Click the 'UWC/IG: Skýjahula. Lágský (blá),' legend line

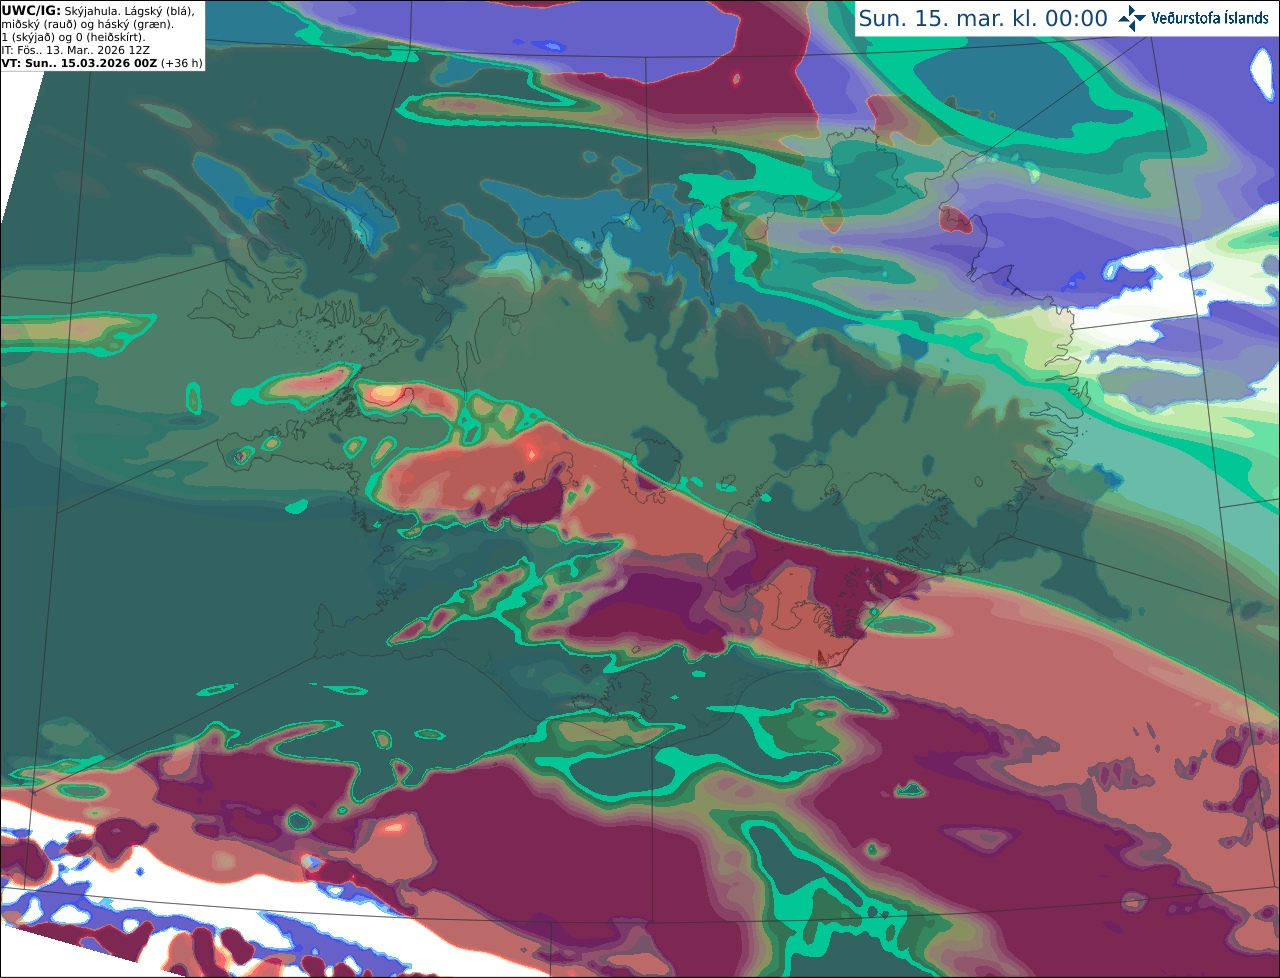pos(98,11)
